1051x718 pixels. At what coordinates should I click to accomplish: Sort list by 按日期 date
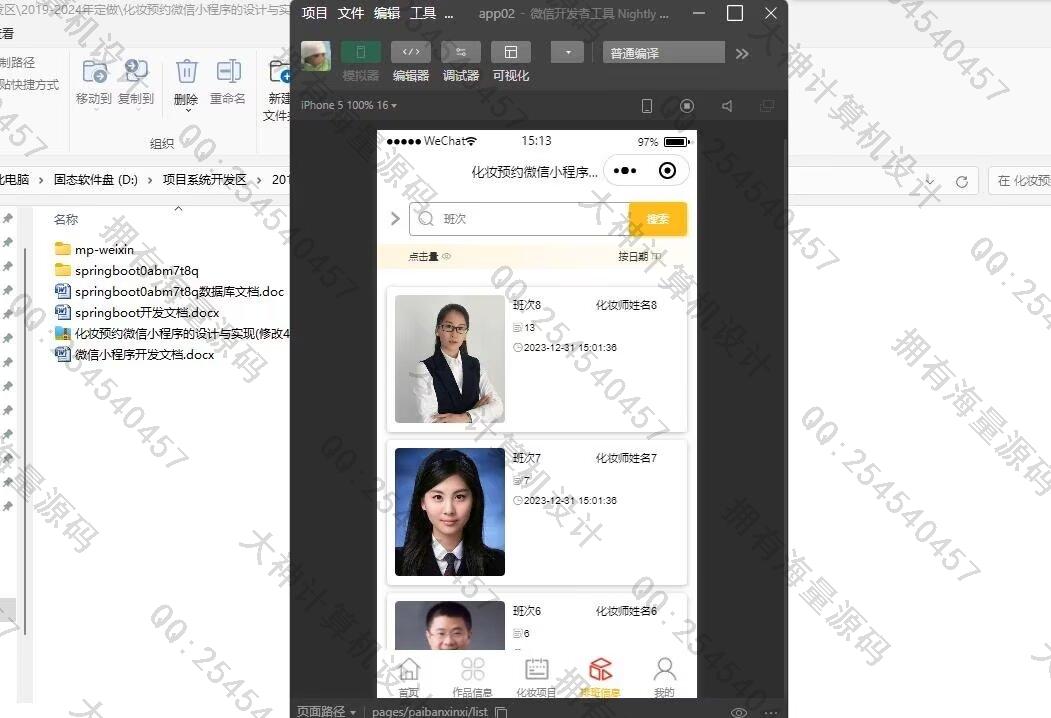click(639, 256)
